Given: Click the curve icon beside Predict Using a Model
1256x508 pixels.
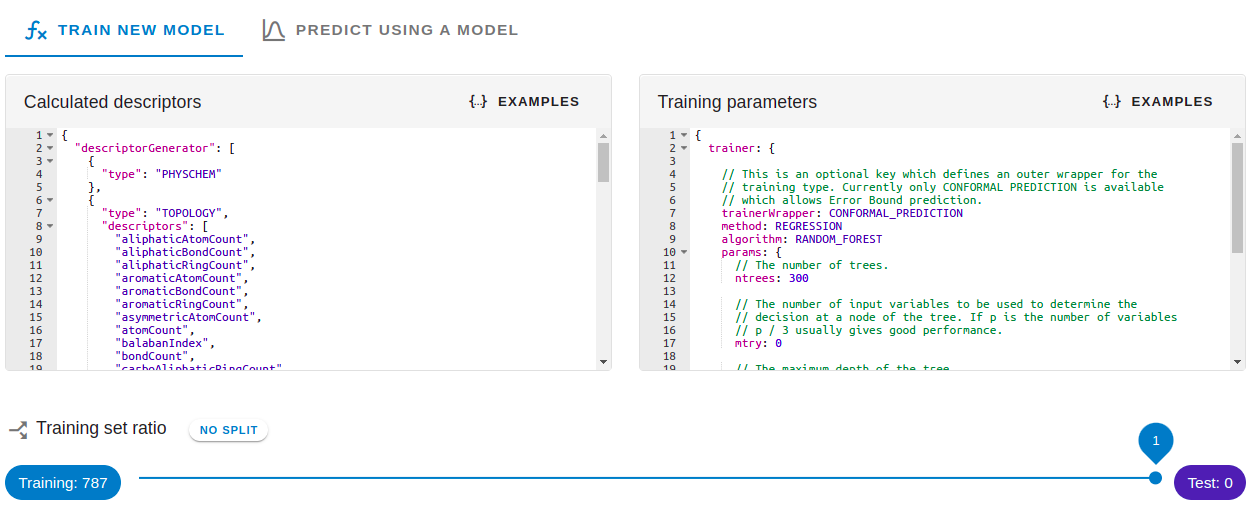Looking at the screenshot, I should click(x=274, y=31).
